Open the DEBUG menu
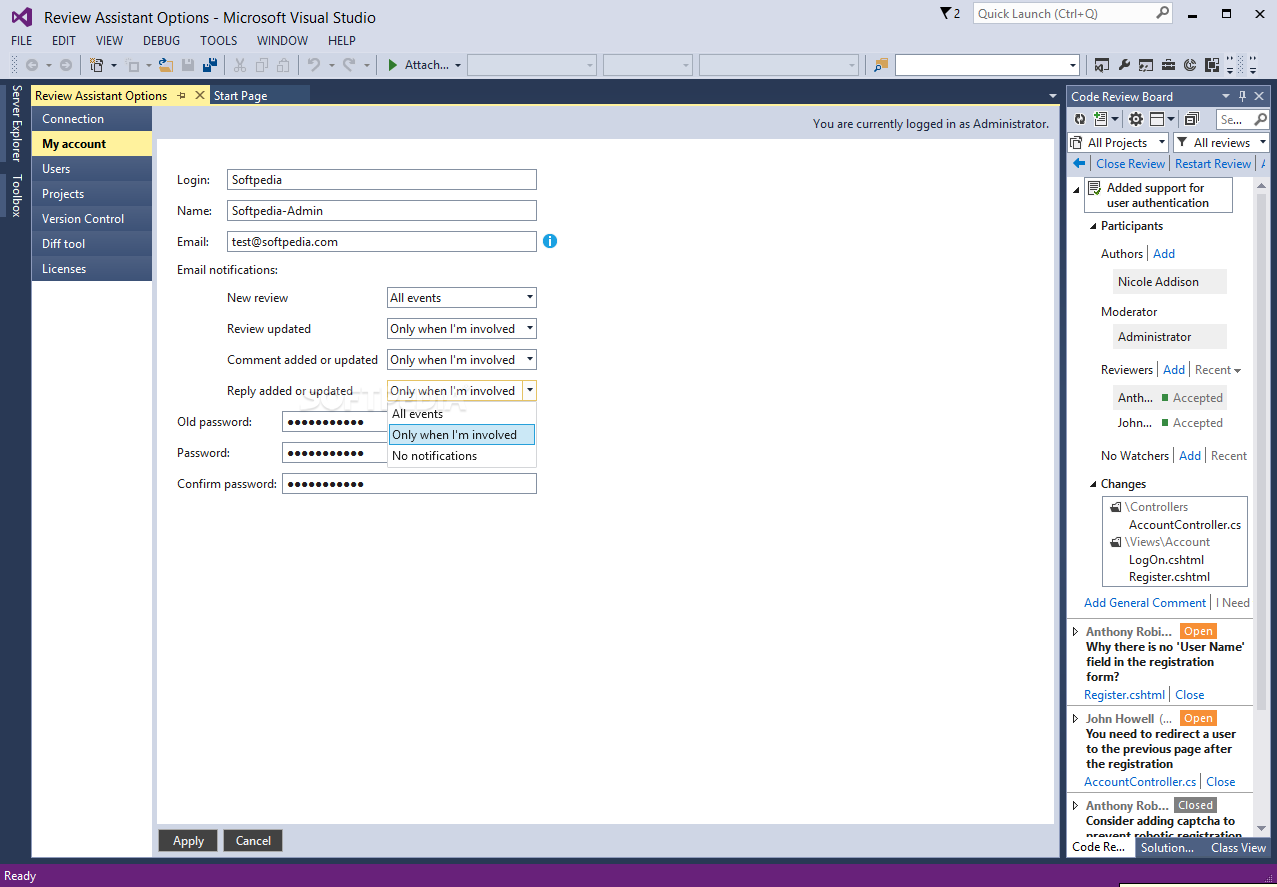The width and height of the screenshot is (1277, 887). point(162,41)
